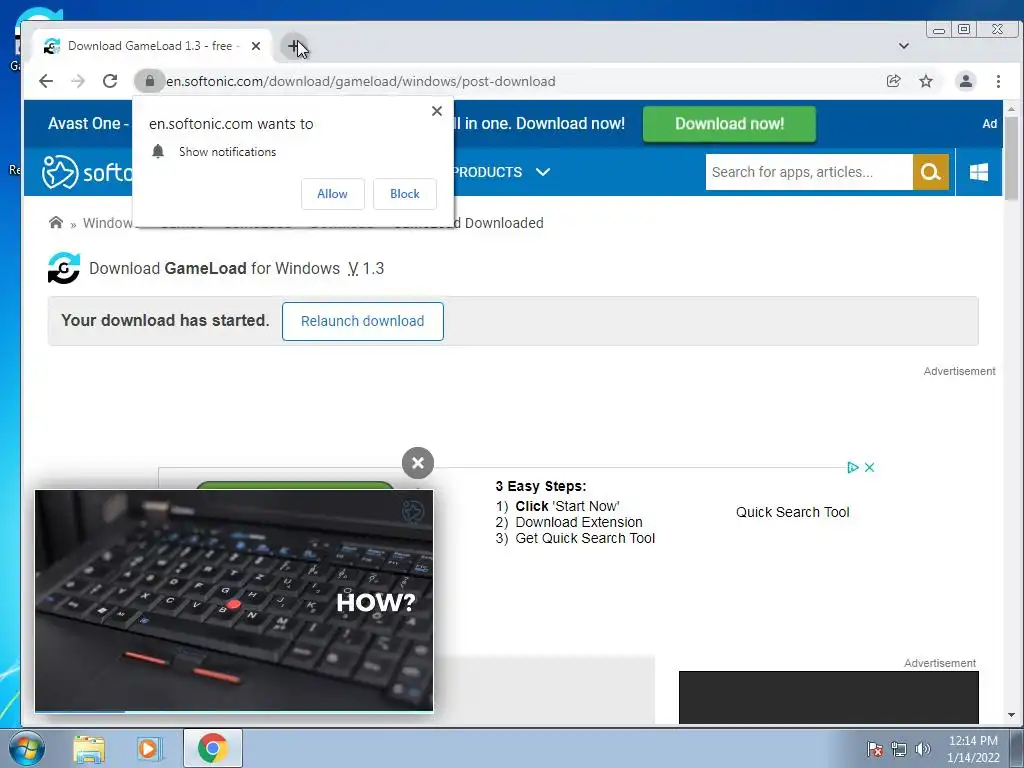The image size is (1024, 768).
Task: Dismiss the notification permission popup
Action: point(437,111)
